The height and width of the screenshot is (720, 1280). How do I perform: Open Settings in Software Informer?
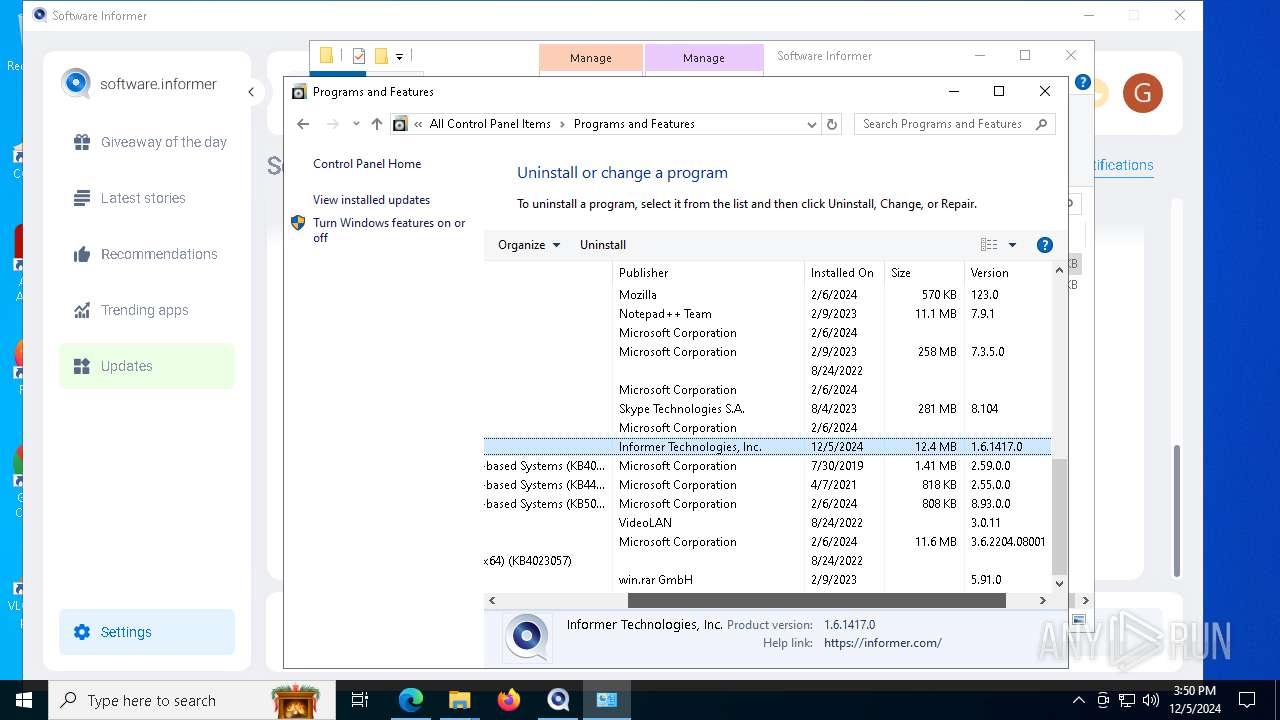pos(147,632)
